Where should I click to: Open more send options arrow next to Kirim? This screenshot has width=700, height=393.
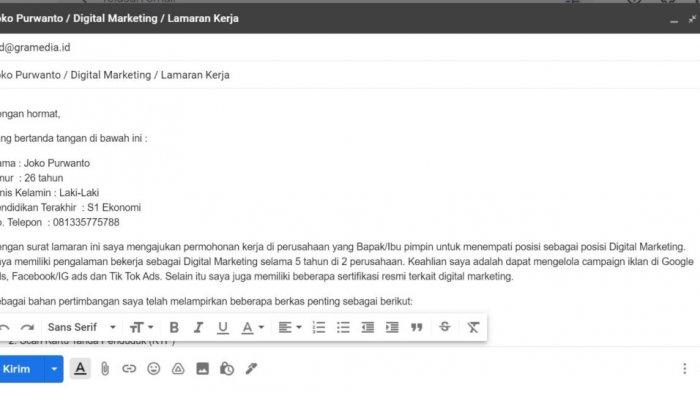tap(54, 369)
